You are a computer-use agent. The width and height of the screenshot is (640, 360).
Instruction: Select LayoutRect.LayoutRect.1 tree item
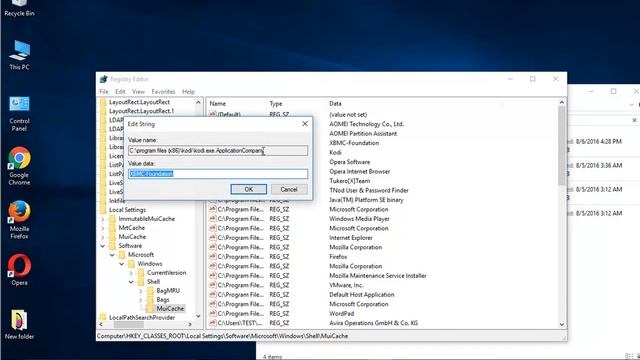141,111
